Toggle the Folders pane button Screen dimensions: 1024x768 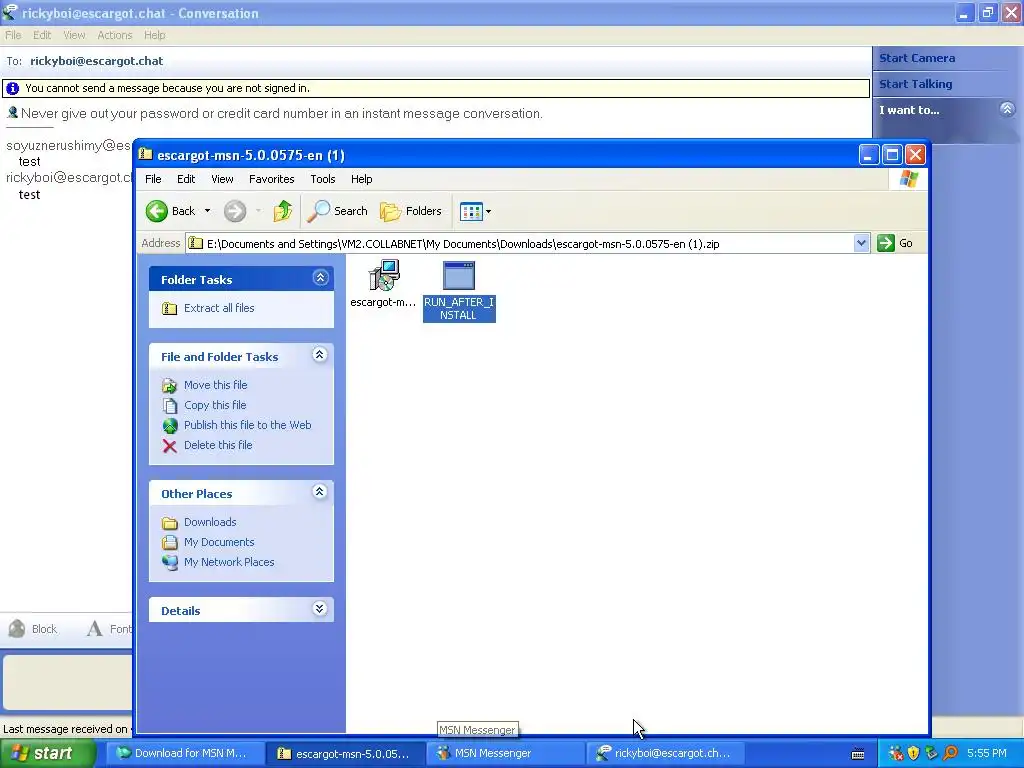point(411,211)
